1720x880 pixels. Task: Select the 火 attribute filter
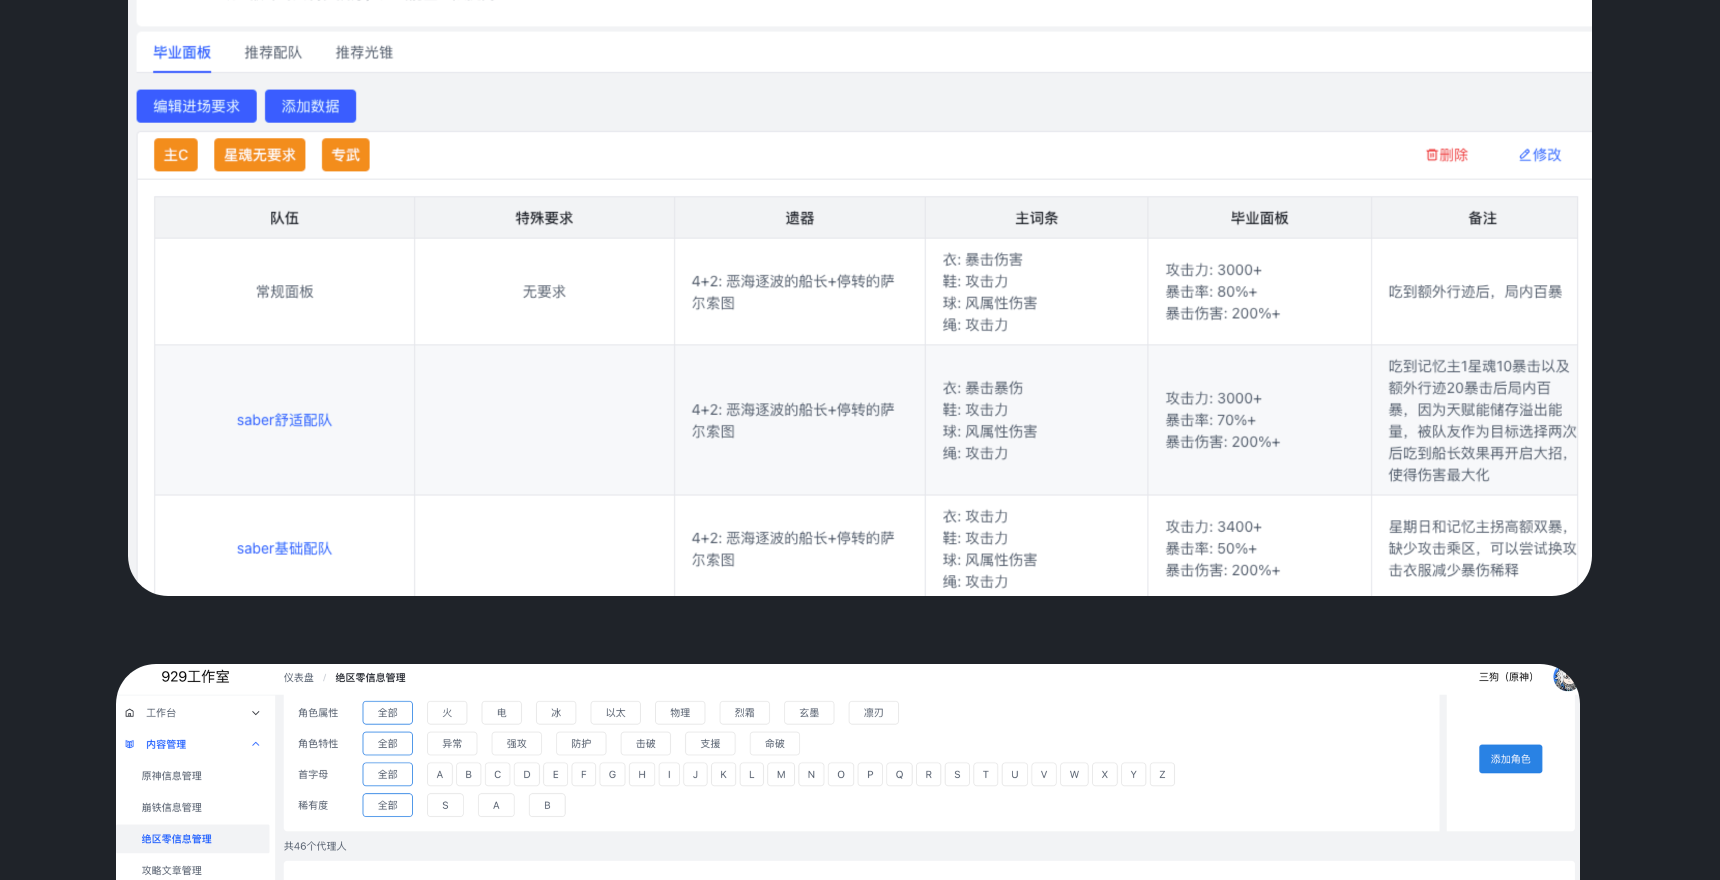point(447,713)
